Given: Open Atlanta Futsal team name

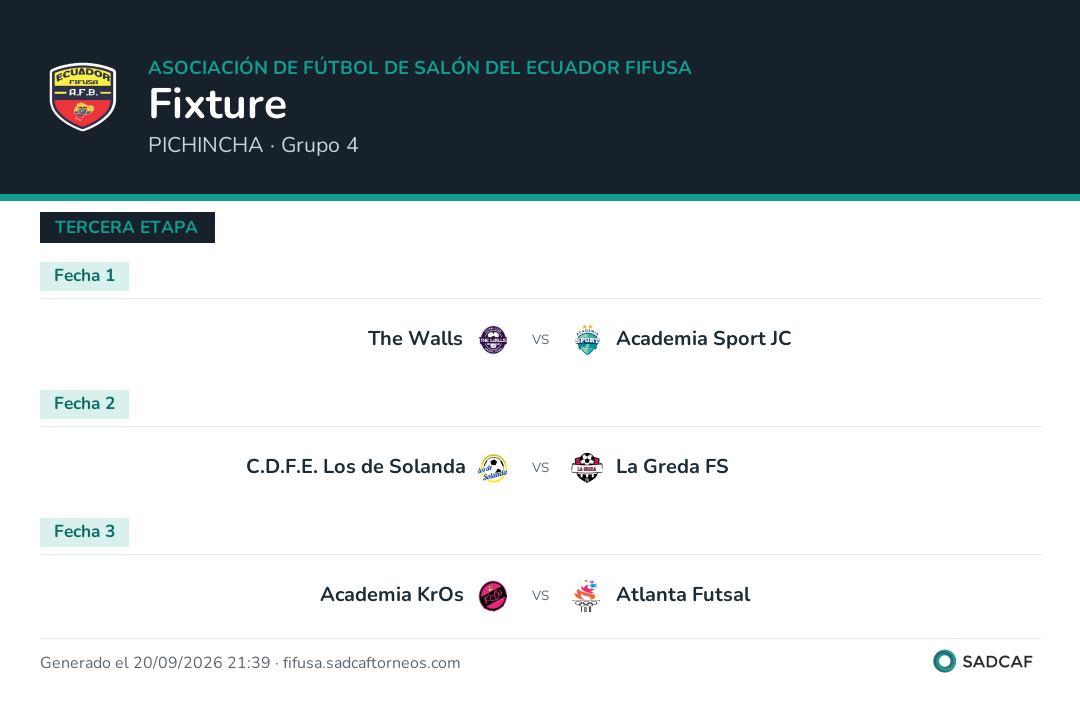Looking at the screenshot, I should pyautogui.click(x=683, y=595).
